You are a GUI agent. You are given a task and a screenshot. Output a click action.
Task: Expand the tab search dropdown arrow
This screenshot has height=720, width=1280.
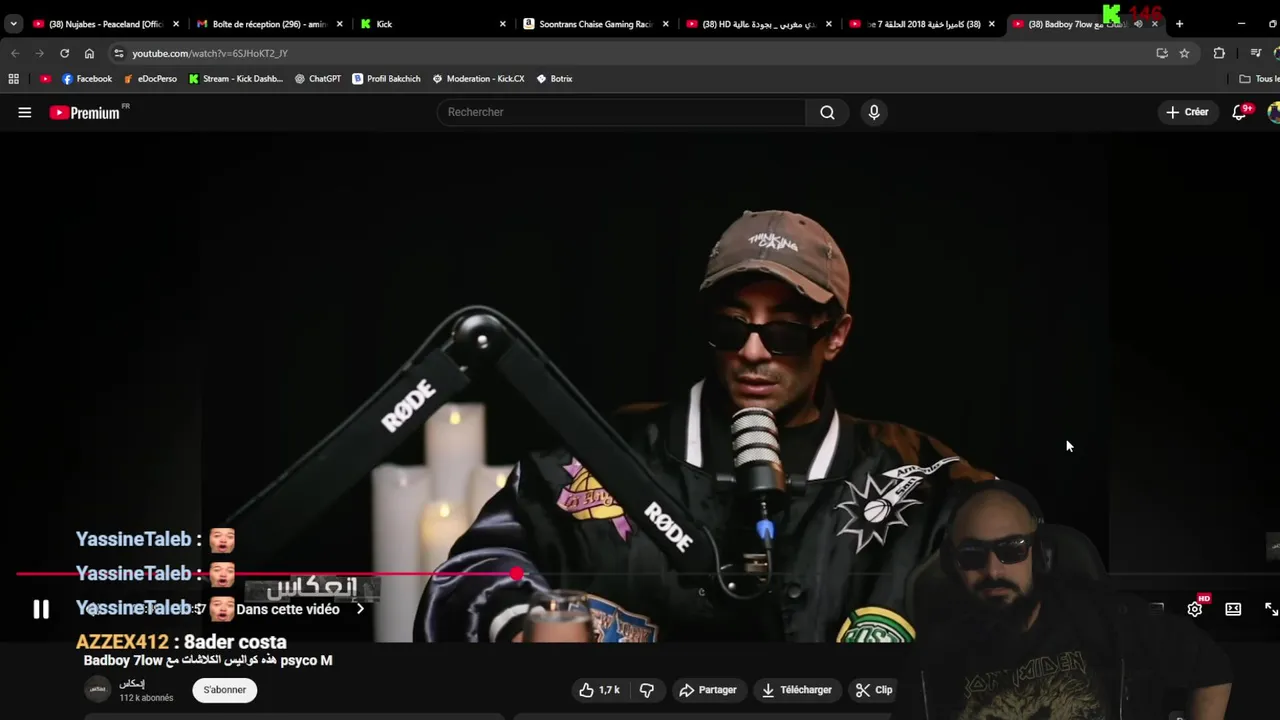coord(13,24)
